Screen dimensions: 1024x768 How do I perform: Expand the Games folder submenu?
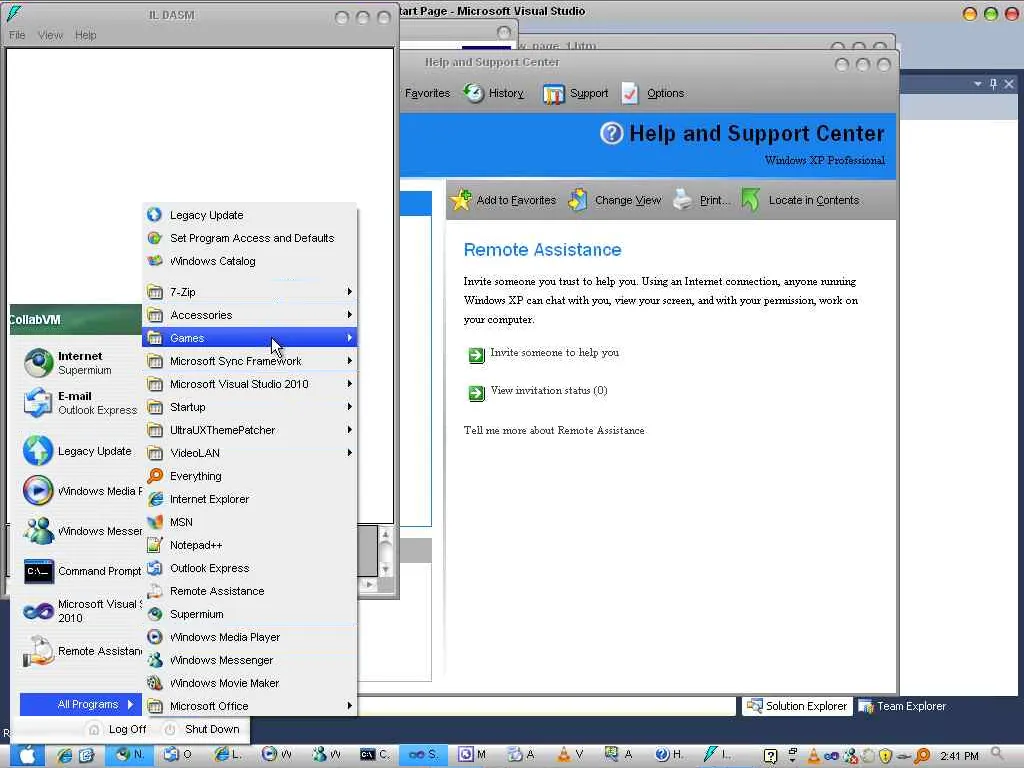coord(249,338)
